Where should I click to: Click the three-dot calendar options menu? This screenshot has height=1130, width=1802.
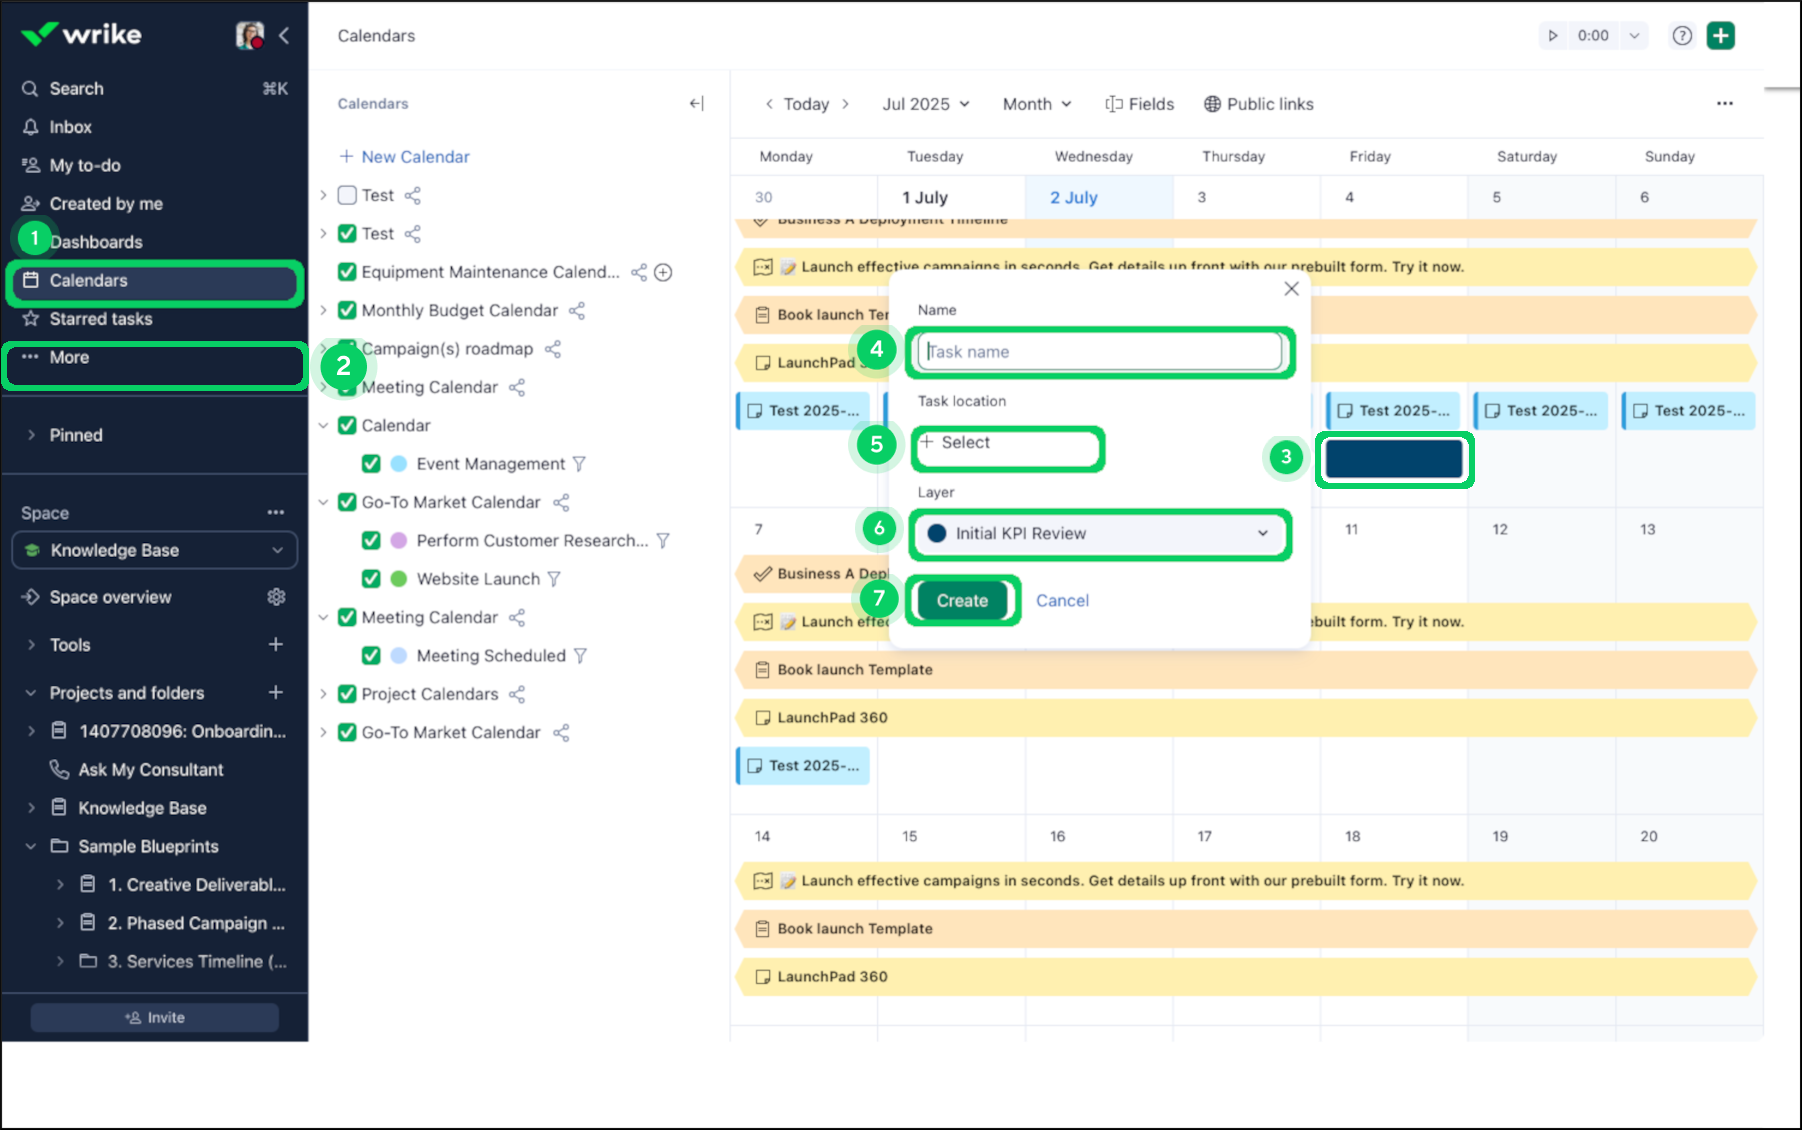pos(1724,104)
